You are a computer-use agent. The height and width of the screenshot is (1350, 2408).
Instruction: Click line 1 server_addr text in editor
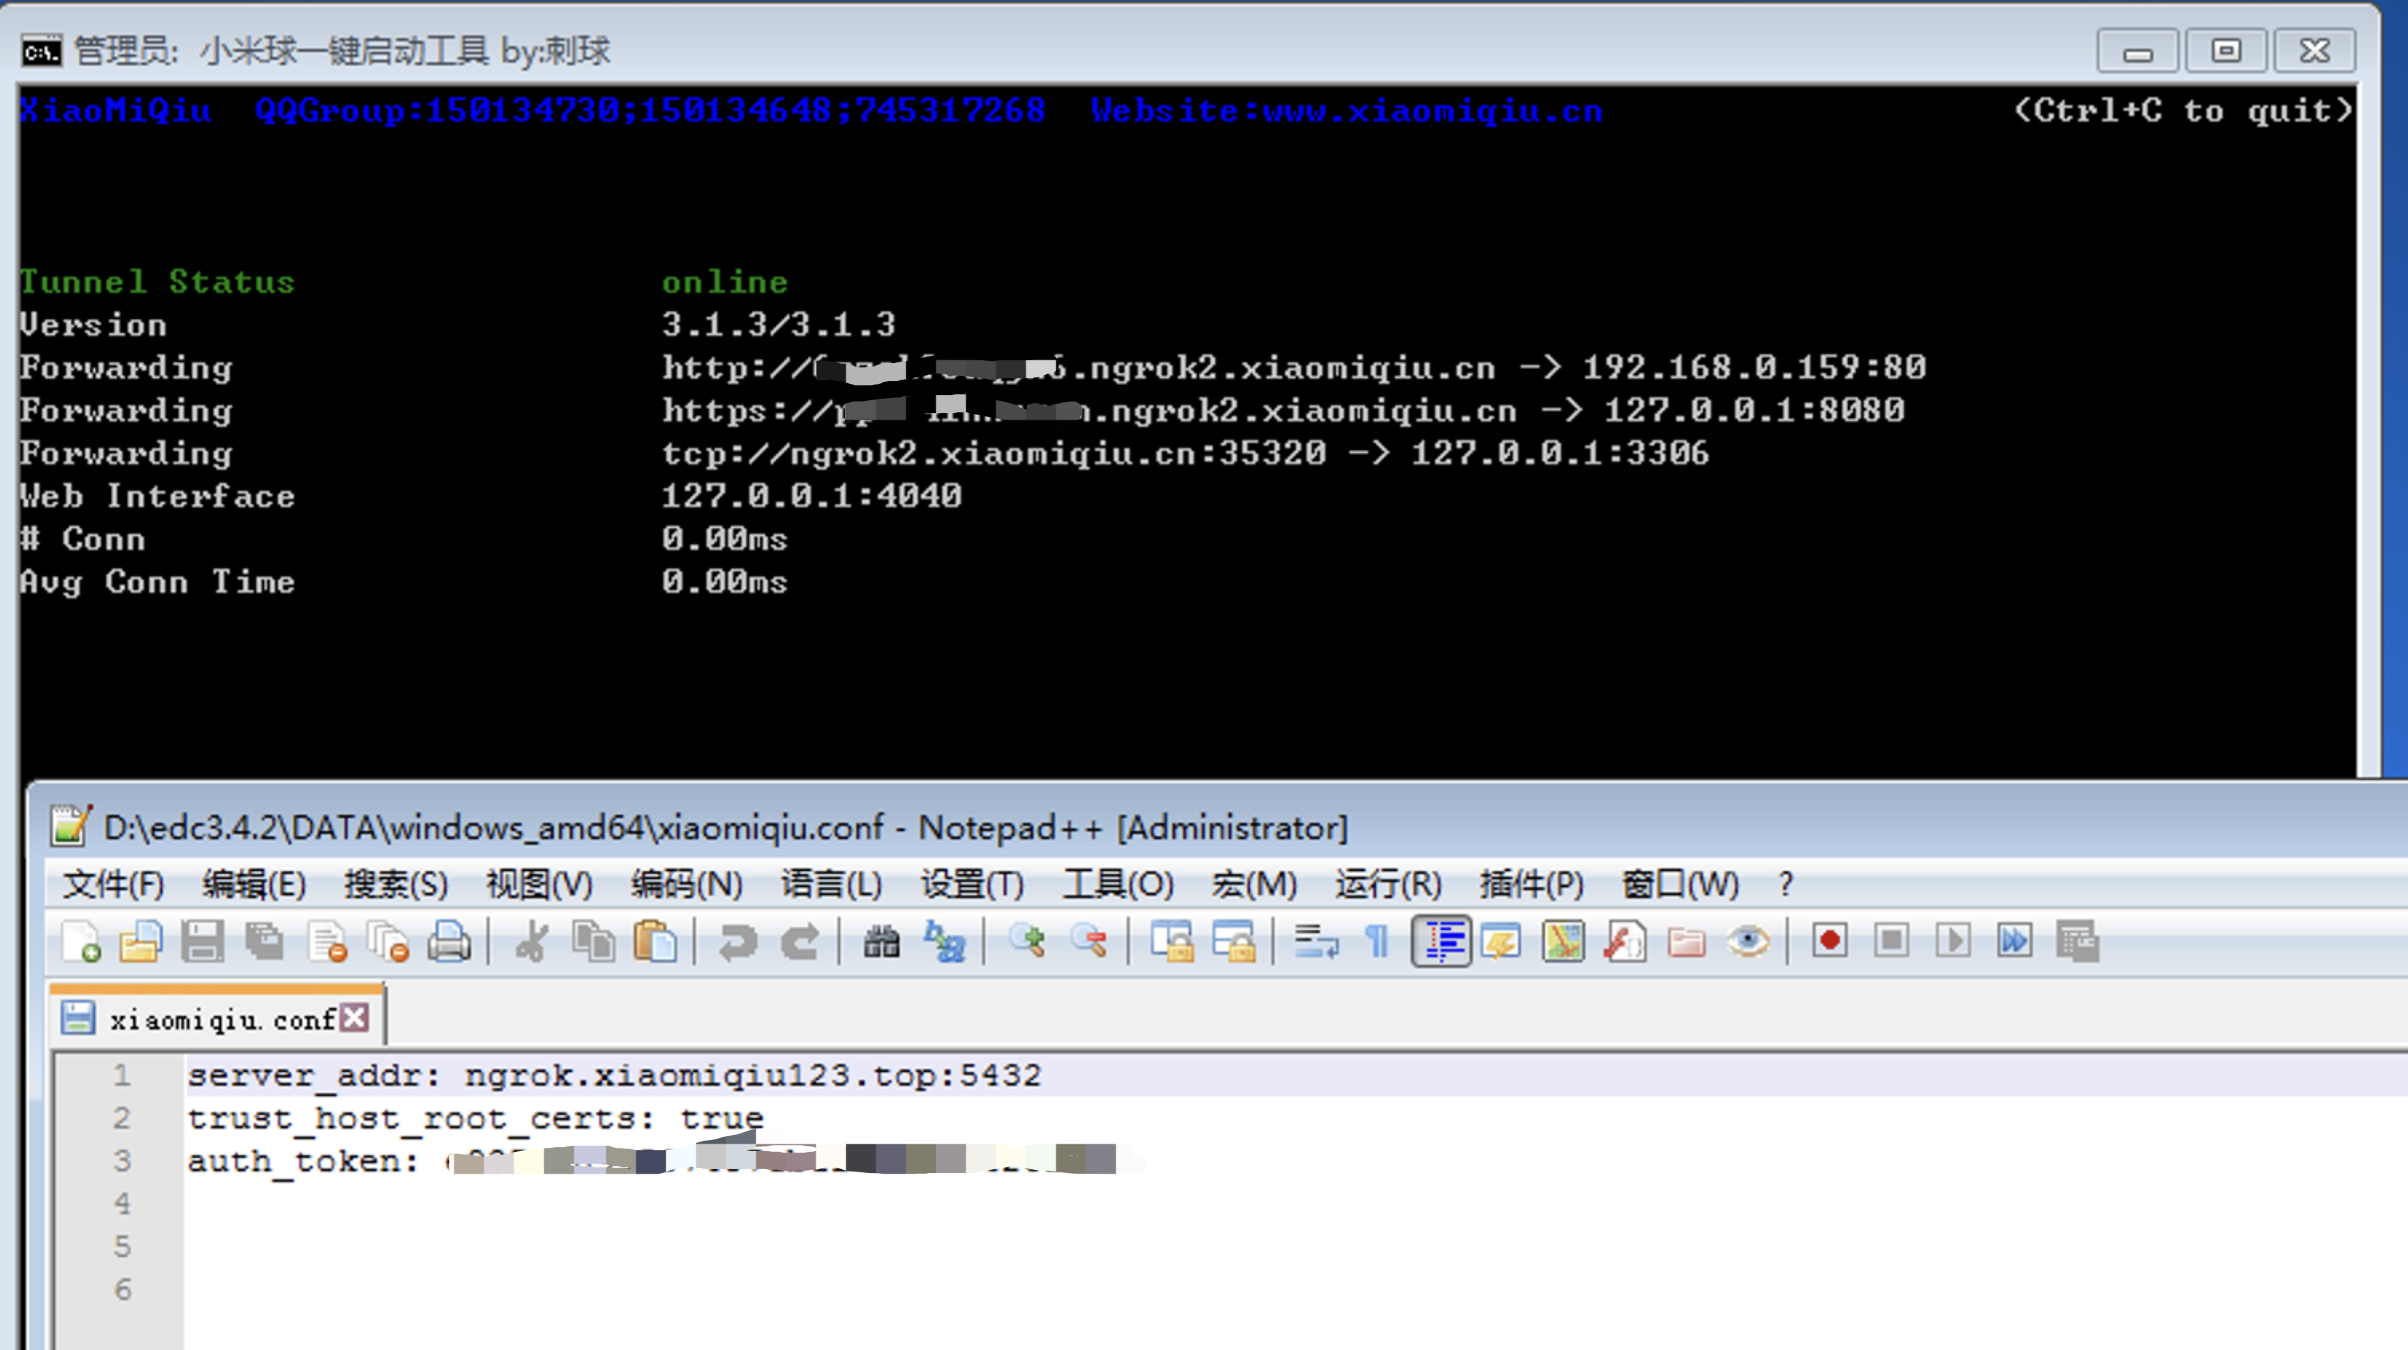click(x=614, y=1076)
